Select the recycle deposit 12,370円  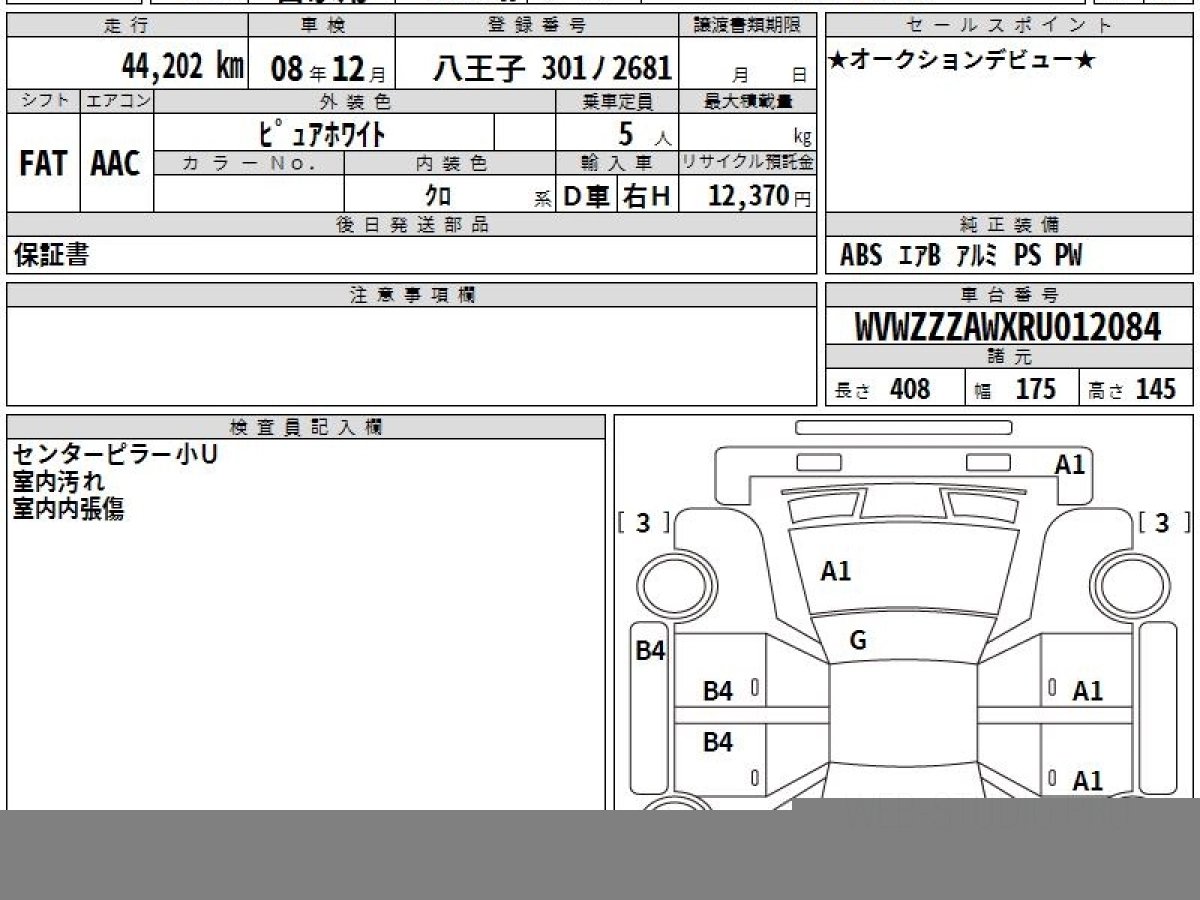pos(759,196)
